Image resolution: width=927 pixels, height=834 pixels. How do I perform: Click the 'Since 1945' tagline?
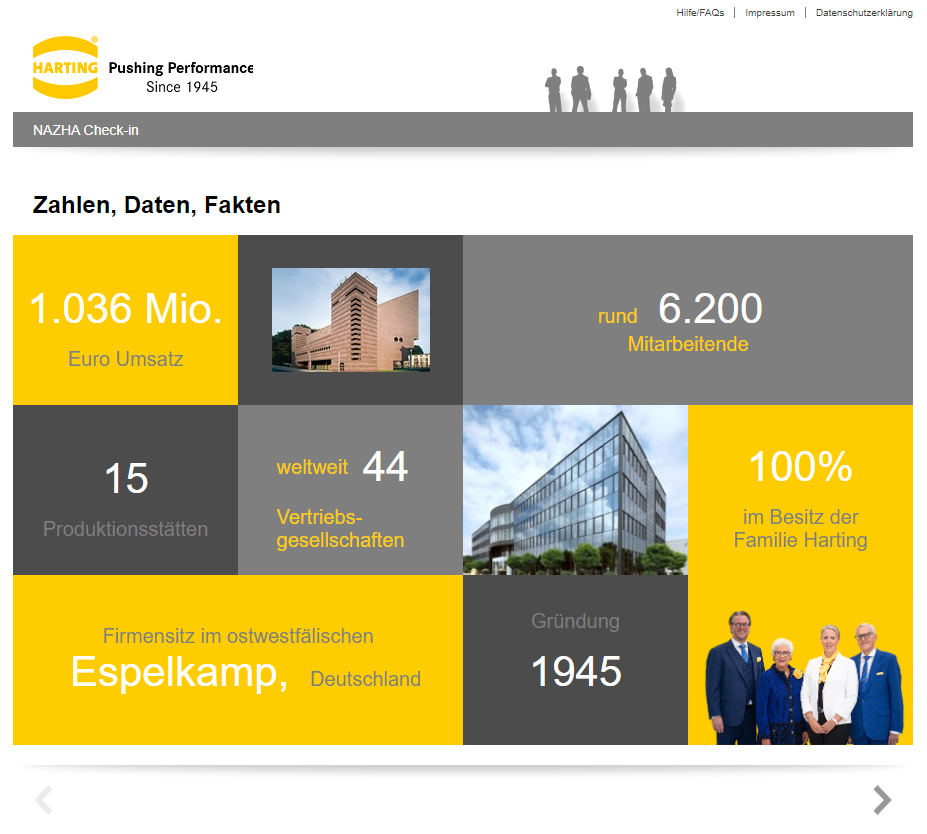(x=182, y=87)
